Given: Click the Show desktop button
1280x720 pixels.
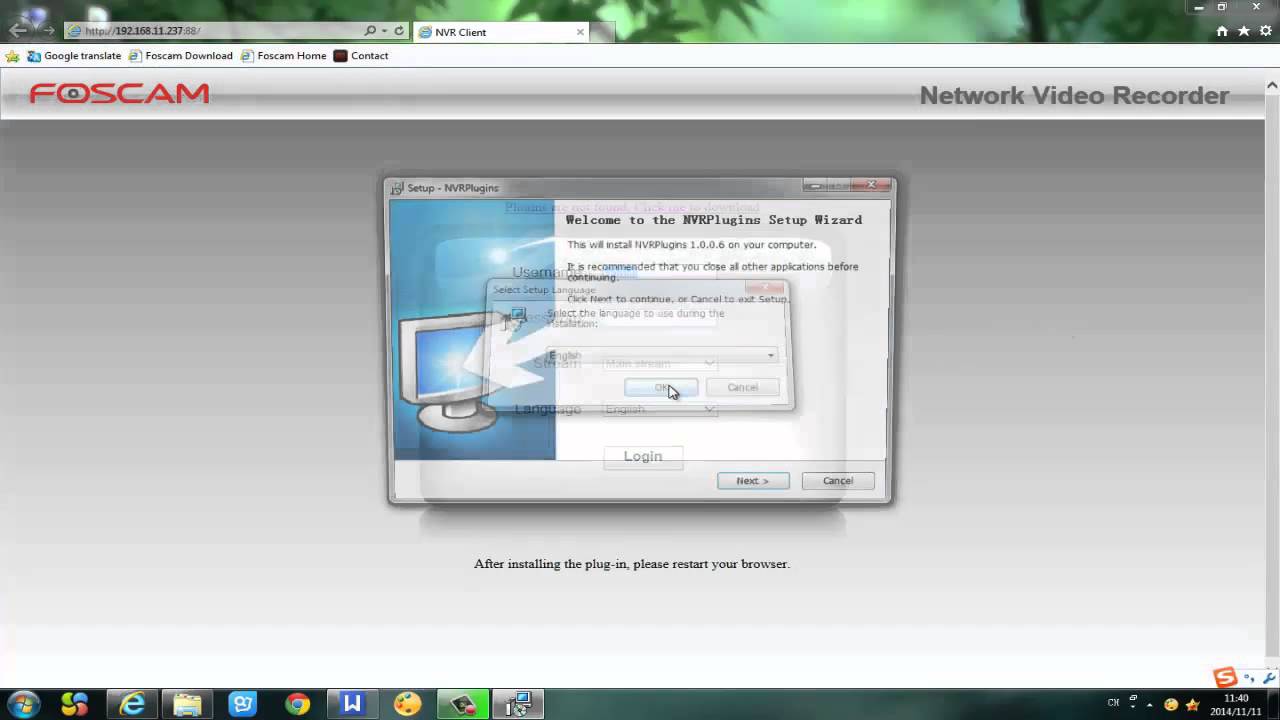Looking at the screenshot, I should pos(1274,704).
